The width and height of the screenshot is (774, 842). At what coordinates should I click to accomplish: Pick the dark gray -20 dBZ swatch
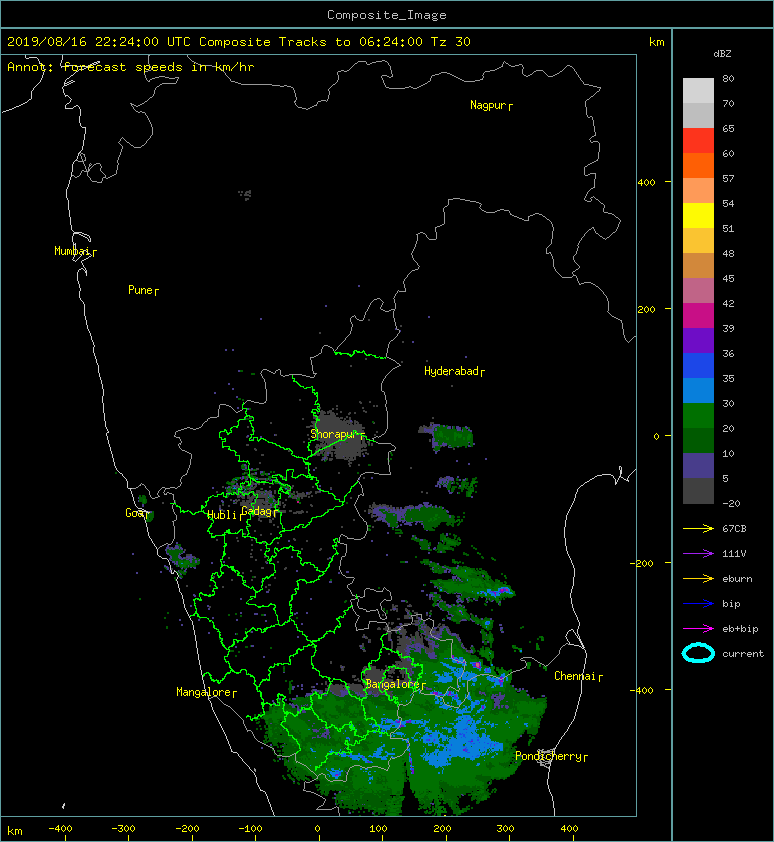click(698, 491)
